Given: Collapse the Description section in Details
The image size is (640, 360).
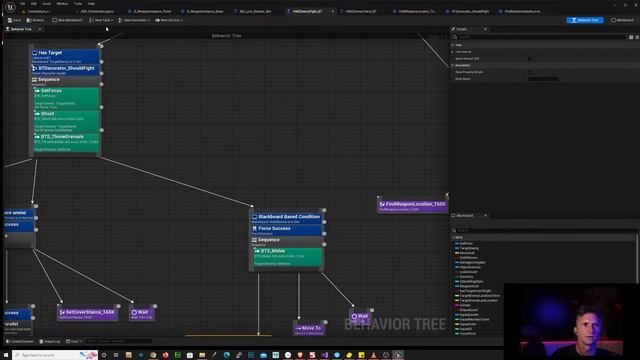Looking at the screenshot, I should pyautogui.click(x=453, y=65).
